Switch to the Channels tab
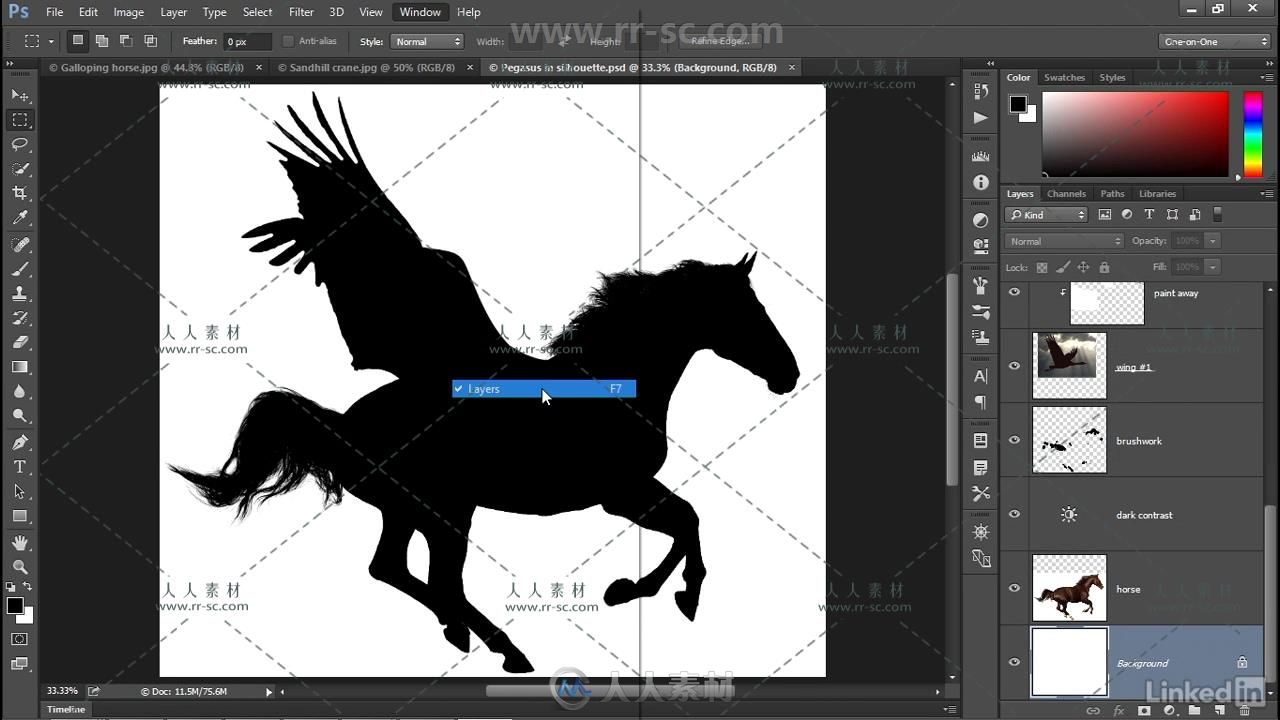This screenshot has height=720, width=1280. 1066,194
